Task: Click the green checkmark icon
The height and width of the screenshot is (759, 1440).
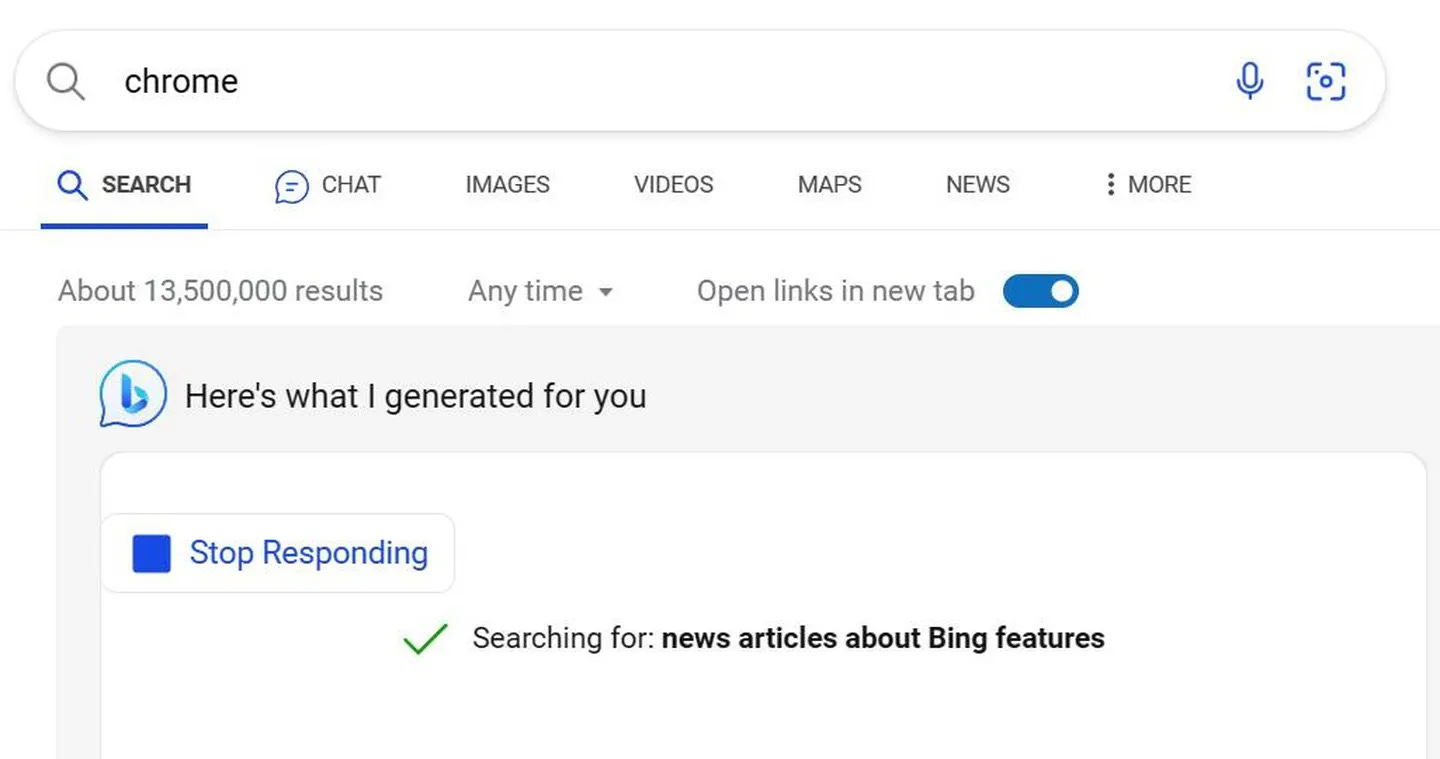Action: point(425,639)
